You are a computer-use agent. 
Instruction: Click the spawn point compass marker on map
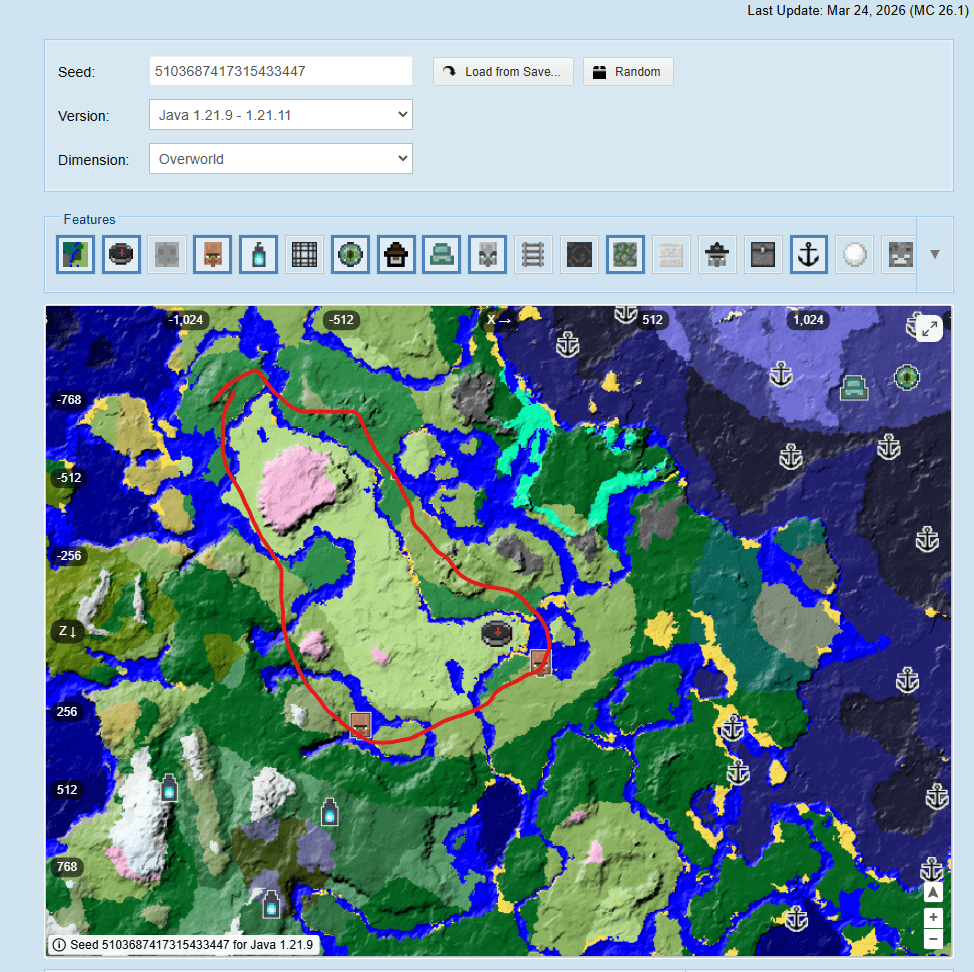point(498,632)
